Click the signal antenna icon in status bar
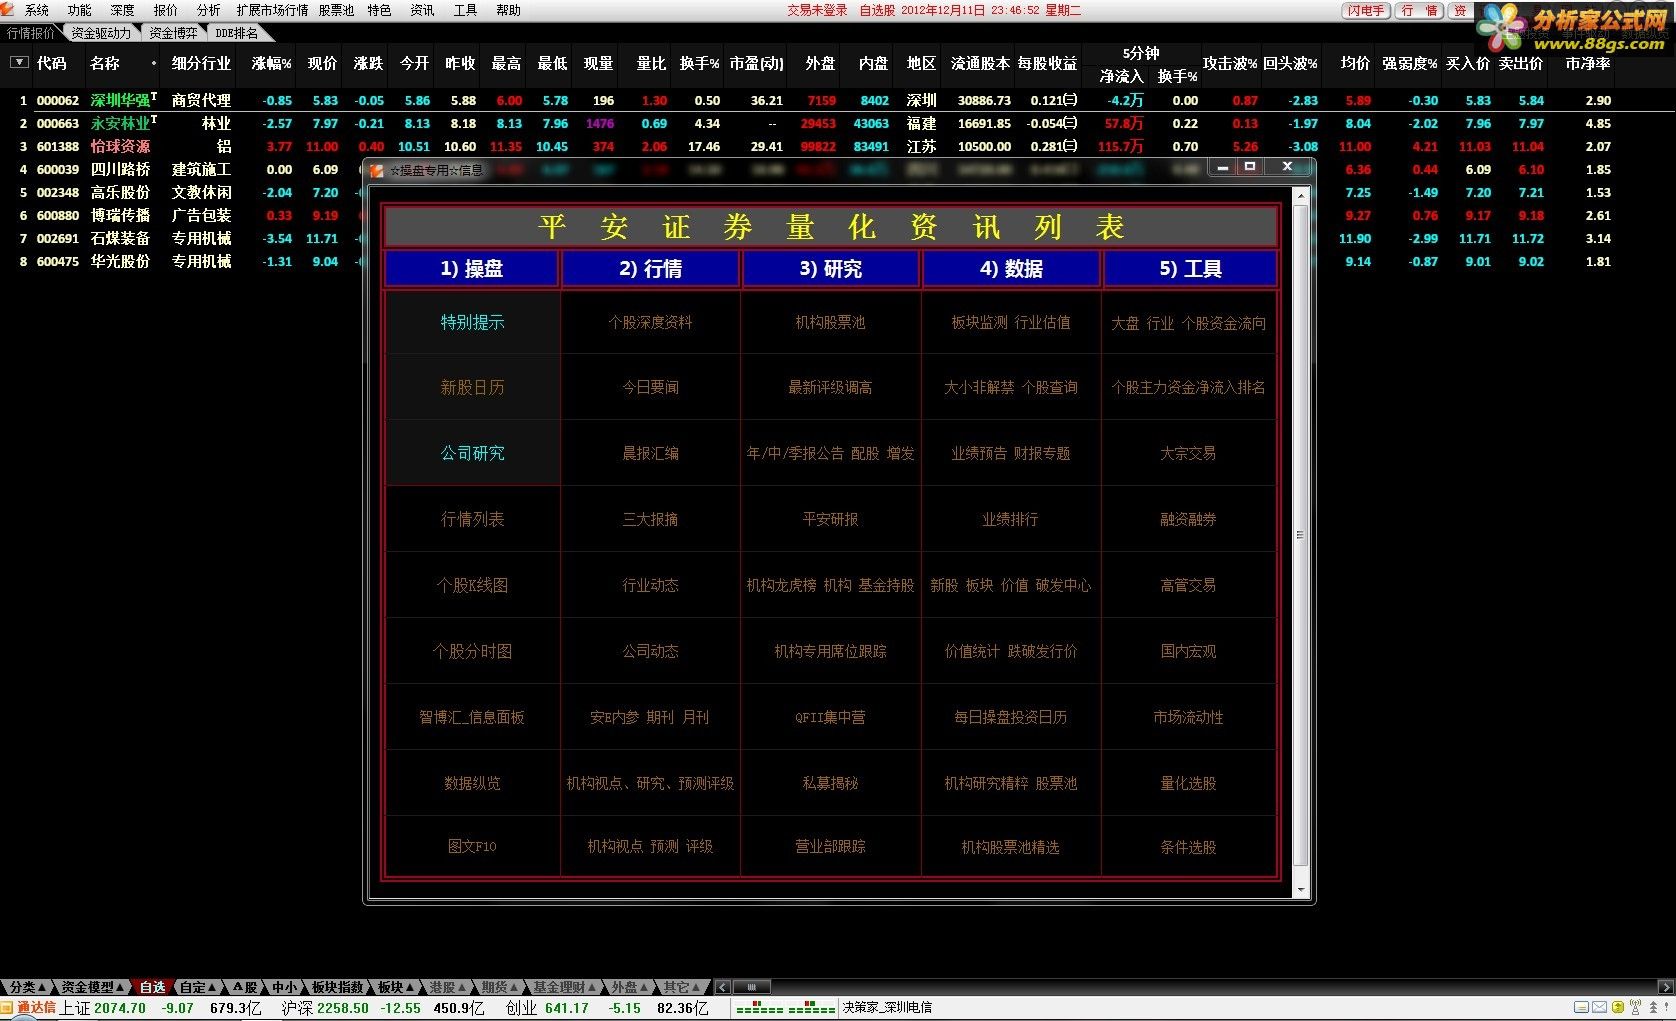1676x1021 pixels. [x=1635, y=1007]
